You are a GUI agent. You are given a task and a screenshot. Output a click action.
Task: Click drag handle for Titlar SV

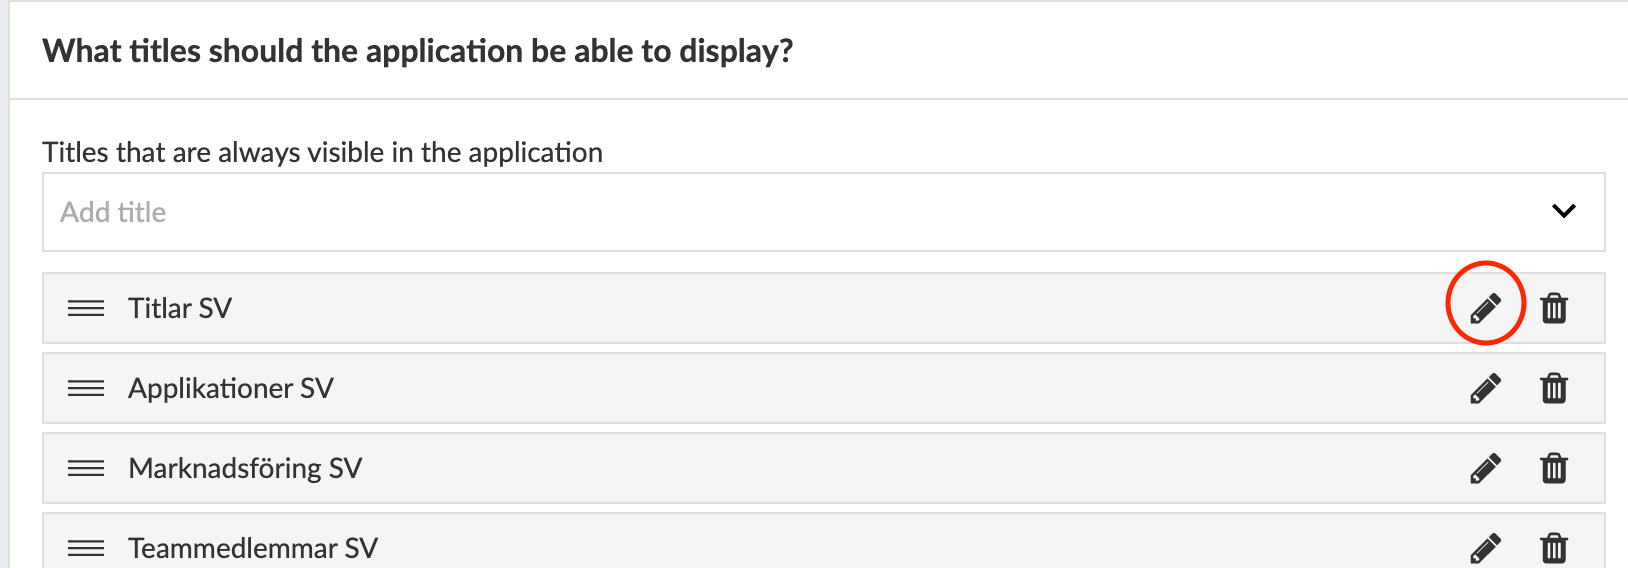pos(86,308)
